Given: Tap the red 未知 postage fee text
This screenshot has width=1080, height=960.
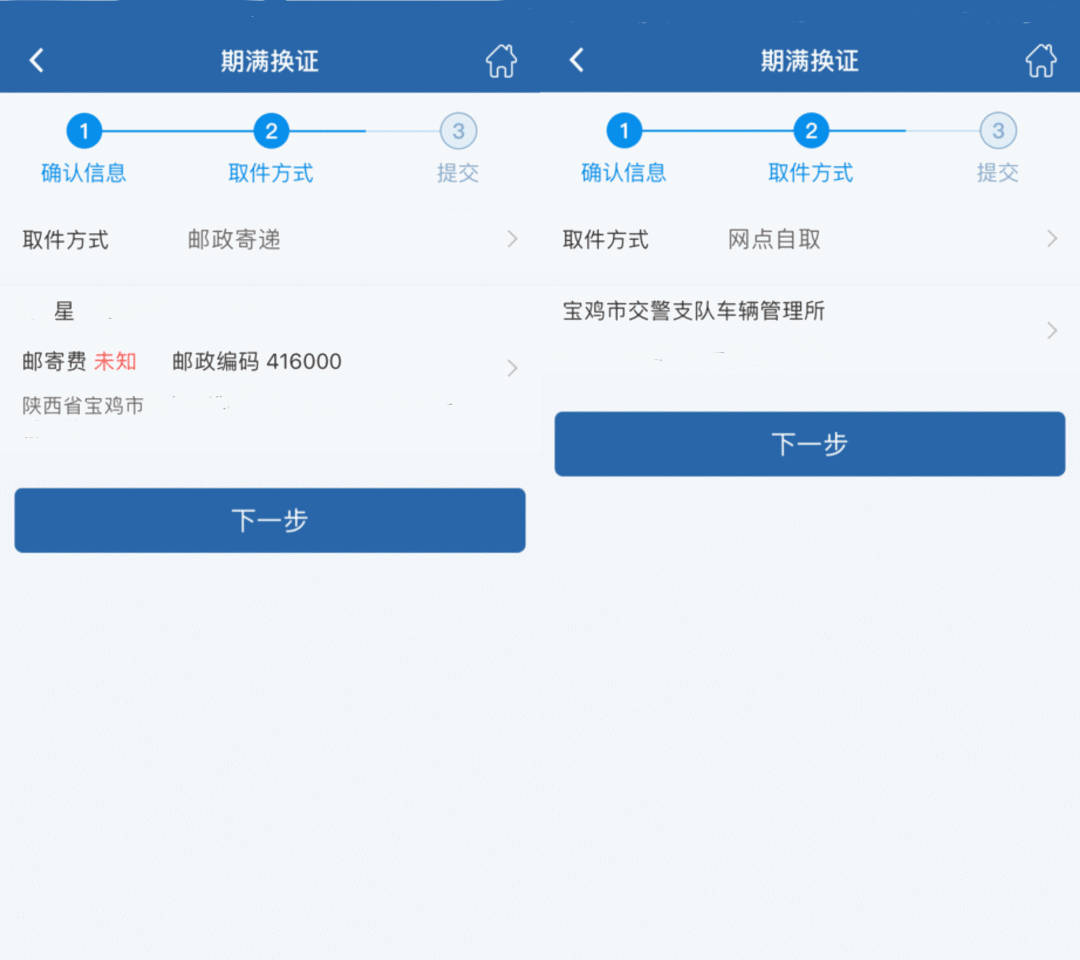Looking at the screenshot, I should (115, 362).
